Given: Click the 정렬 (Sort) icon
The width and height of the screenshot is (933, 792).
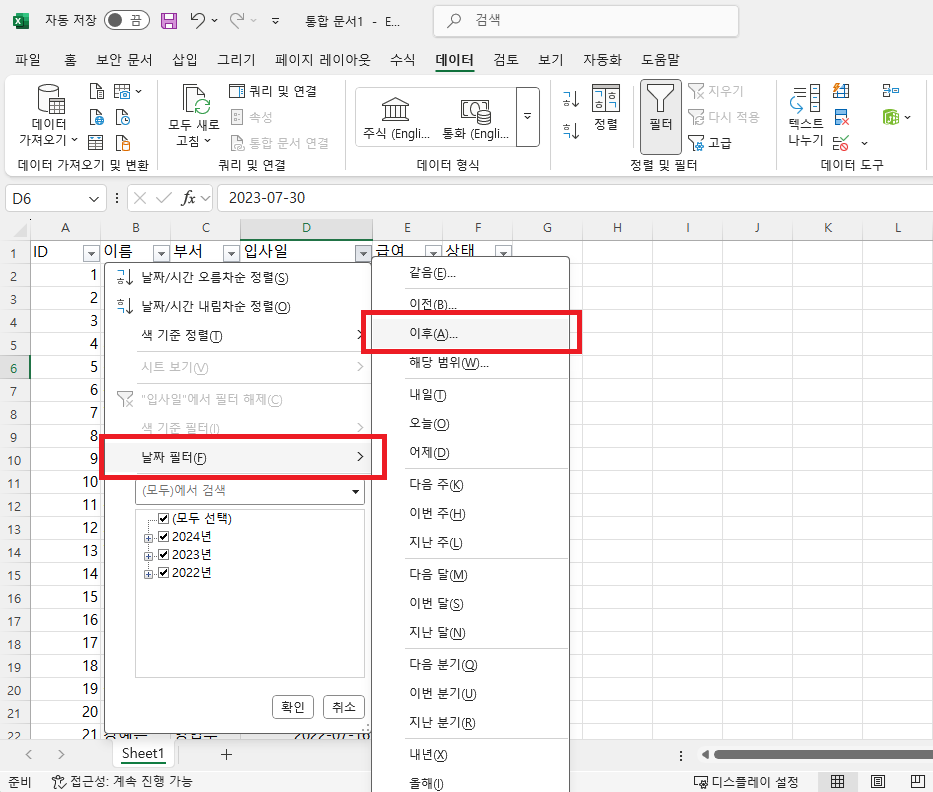Looking at the screenshot, I should tap(608, 110).
